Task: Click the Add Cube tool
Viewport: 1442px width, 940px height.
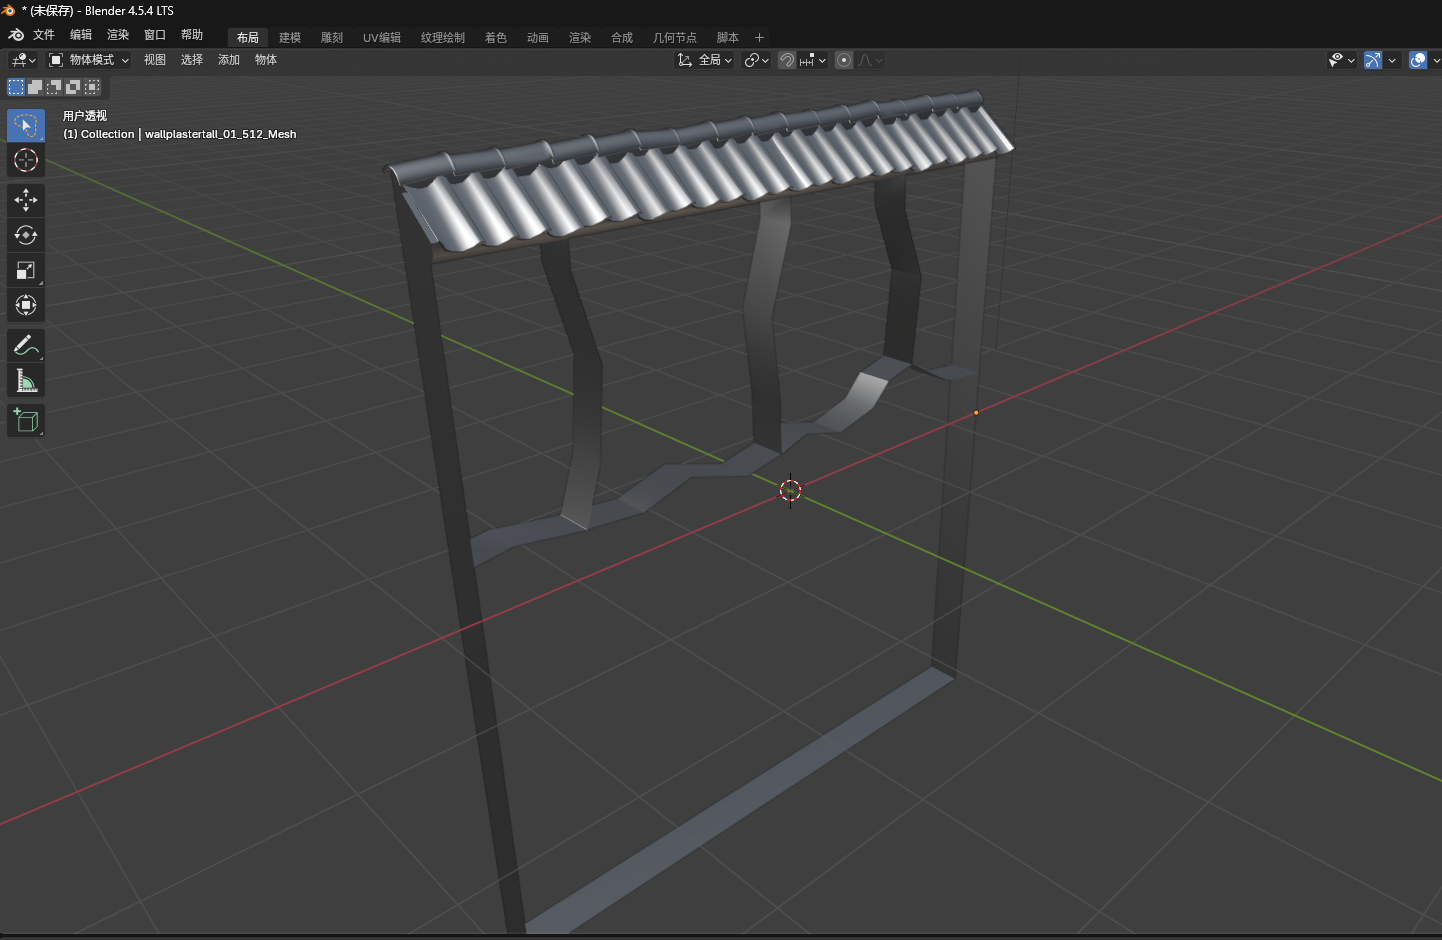Action: [26, 421]
